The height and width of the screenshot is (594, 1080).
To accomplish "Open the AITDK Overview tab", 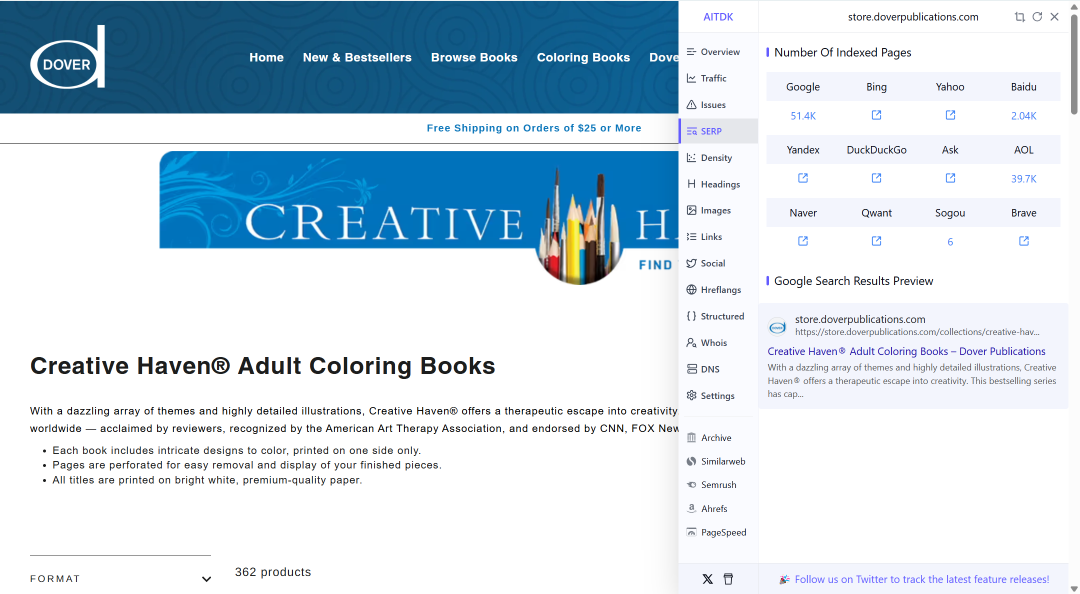I will [x=718, y=52].
